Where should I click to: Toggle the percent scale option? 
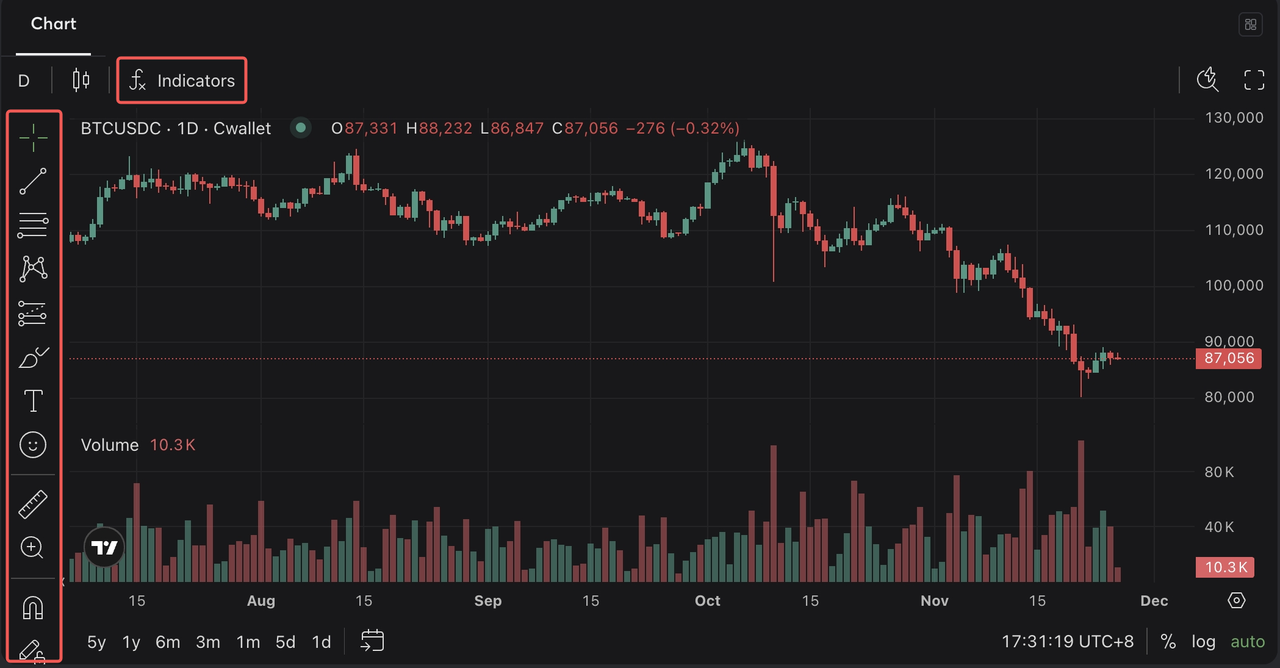(1168, 642)
